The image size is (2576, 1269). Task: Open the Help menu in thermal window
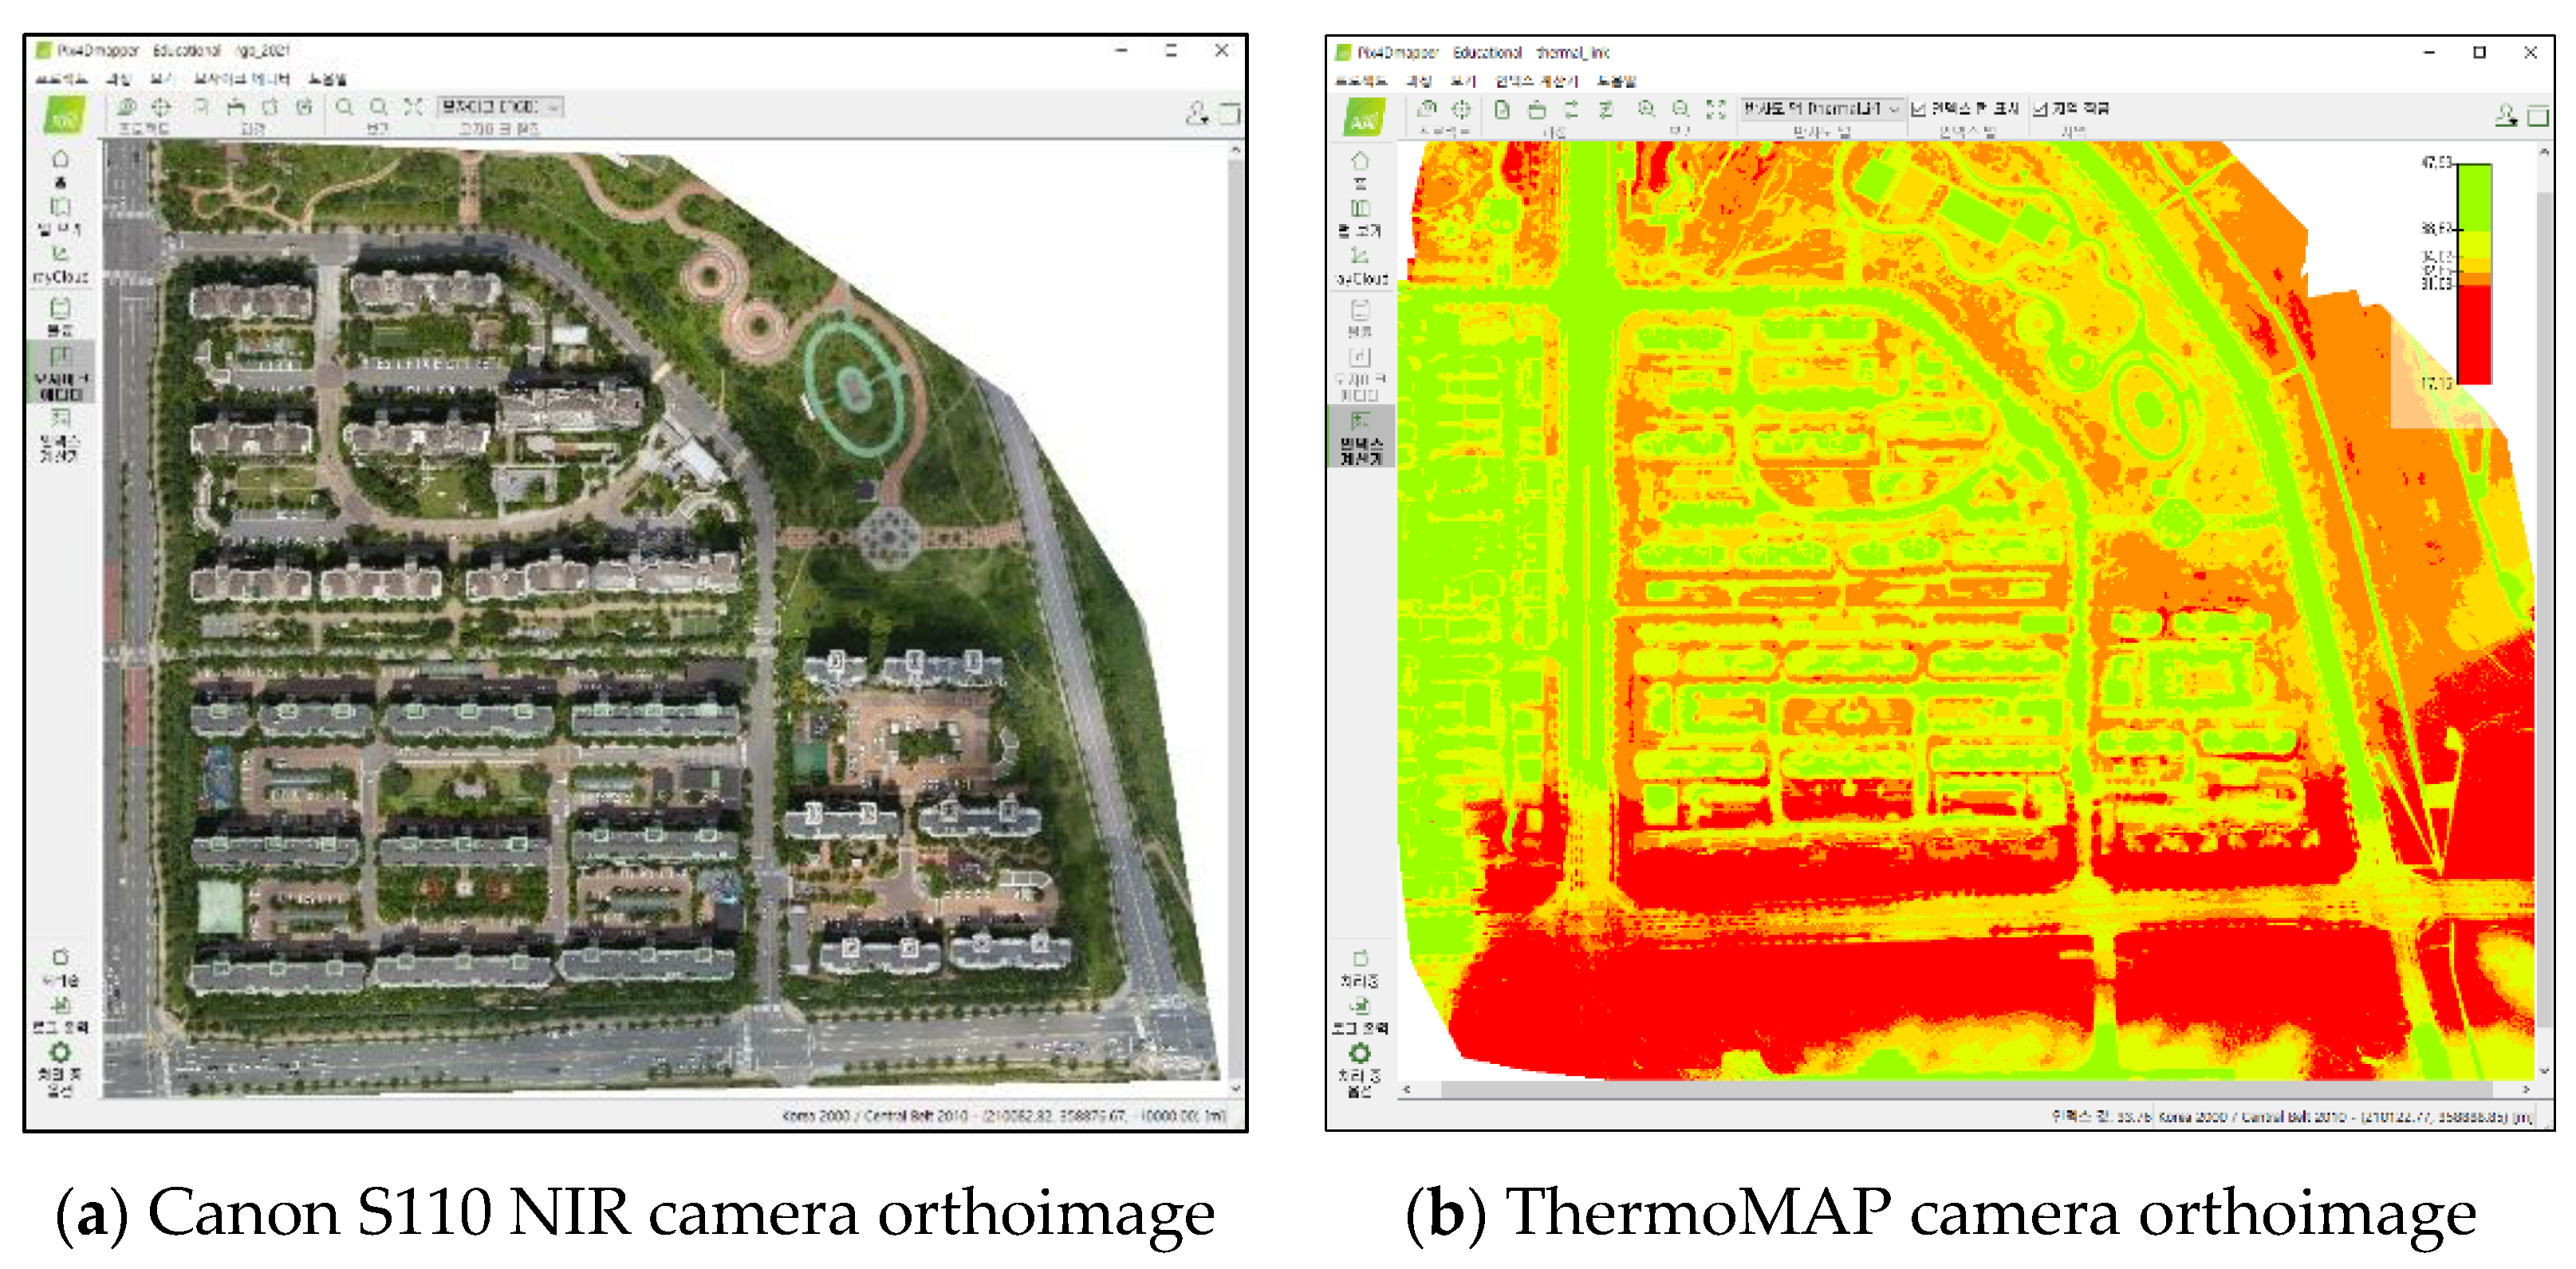[1616, 81]
